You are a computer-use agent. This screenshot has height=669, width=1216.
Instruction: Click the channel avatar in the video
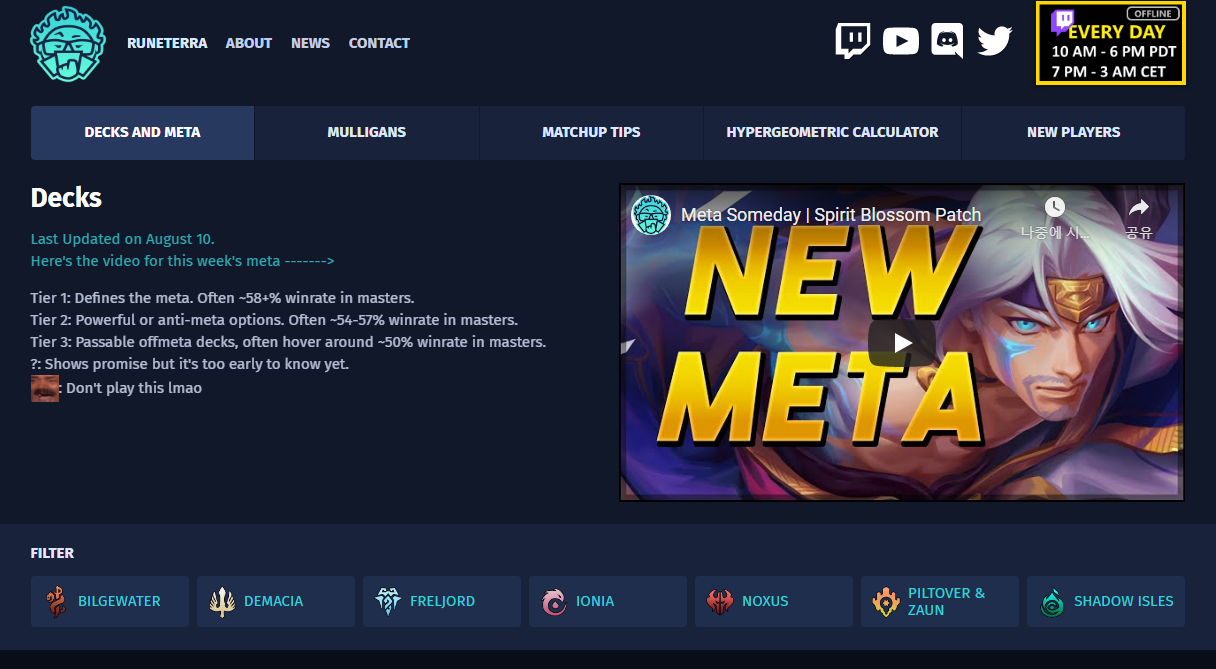point(651,215)
